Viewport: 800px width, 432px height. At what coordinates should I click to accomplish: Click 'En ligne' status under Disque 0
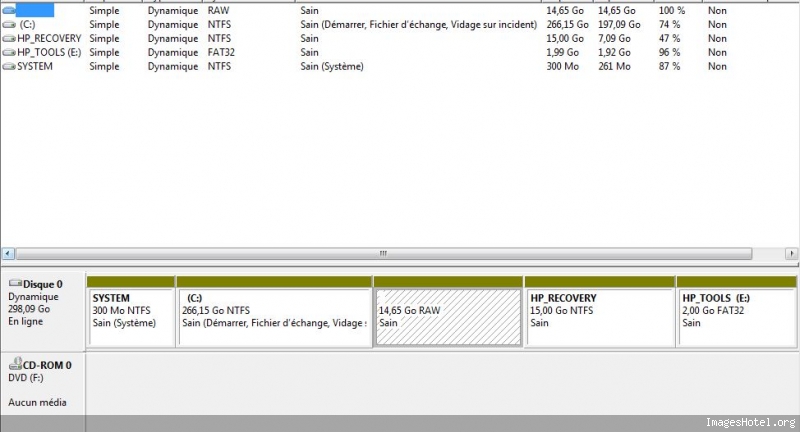[x=26, y=321]
